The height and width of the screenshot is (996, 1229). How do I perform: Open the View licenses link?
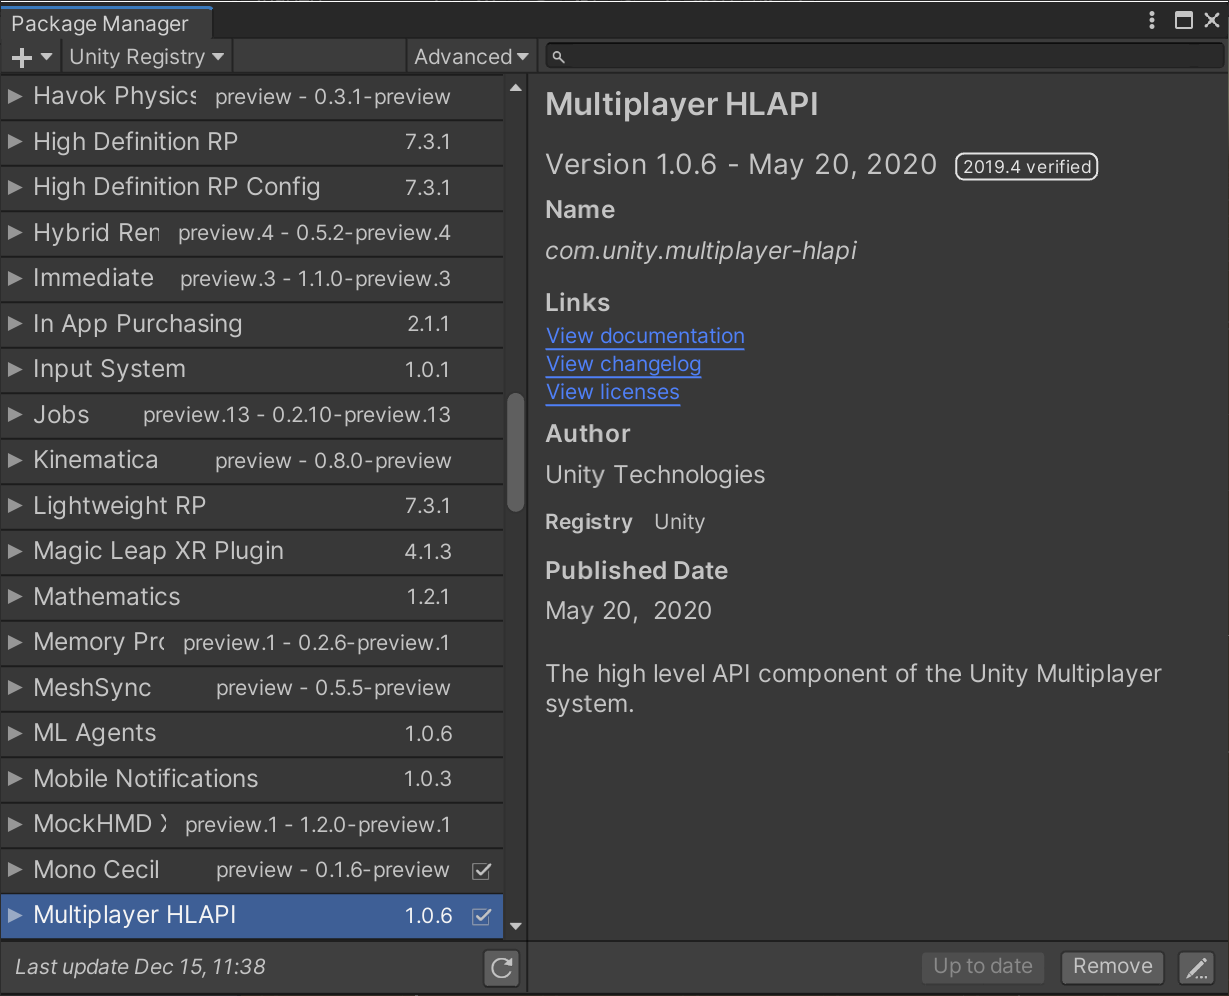pyautogui.click(x=613, y=392)
